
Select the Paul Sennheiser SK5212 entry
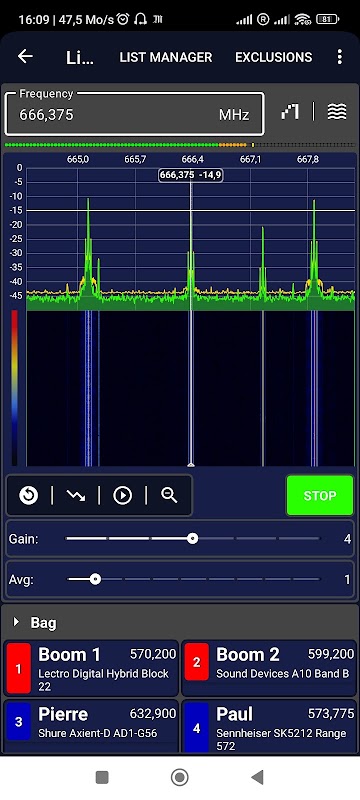[269, 727]
